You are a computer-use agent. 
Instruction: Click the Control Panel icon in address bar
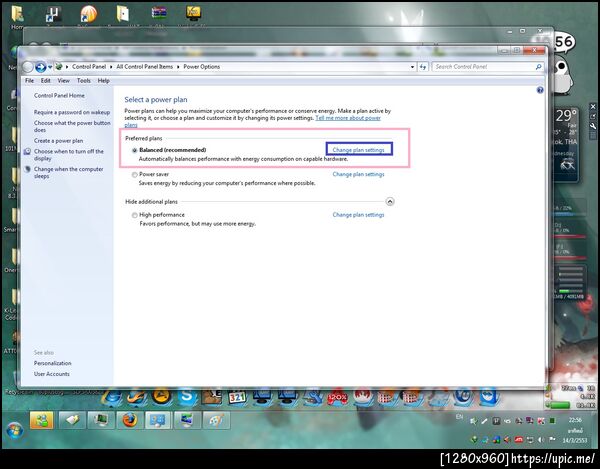pos(59,67)
